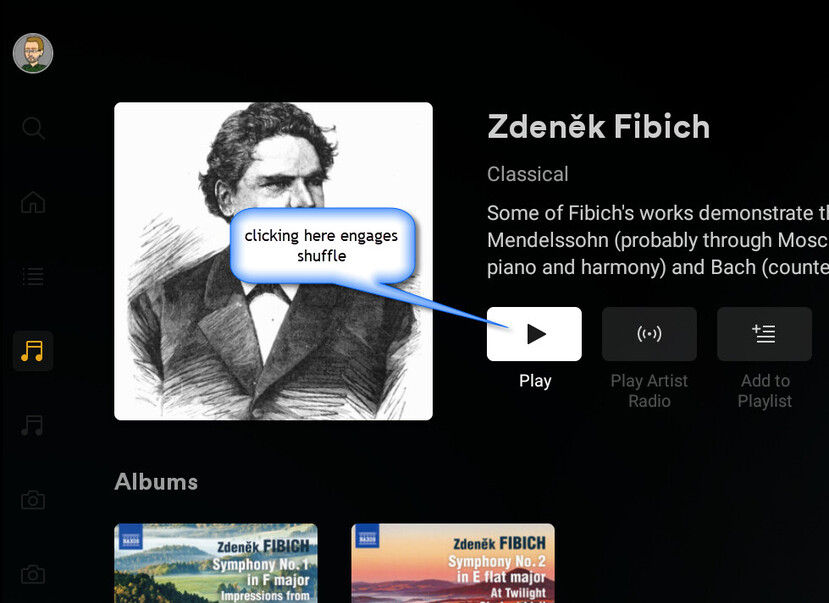
Task: Open Symphony No. 1 in F major album
Action: (216, 563)
